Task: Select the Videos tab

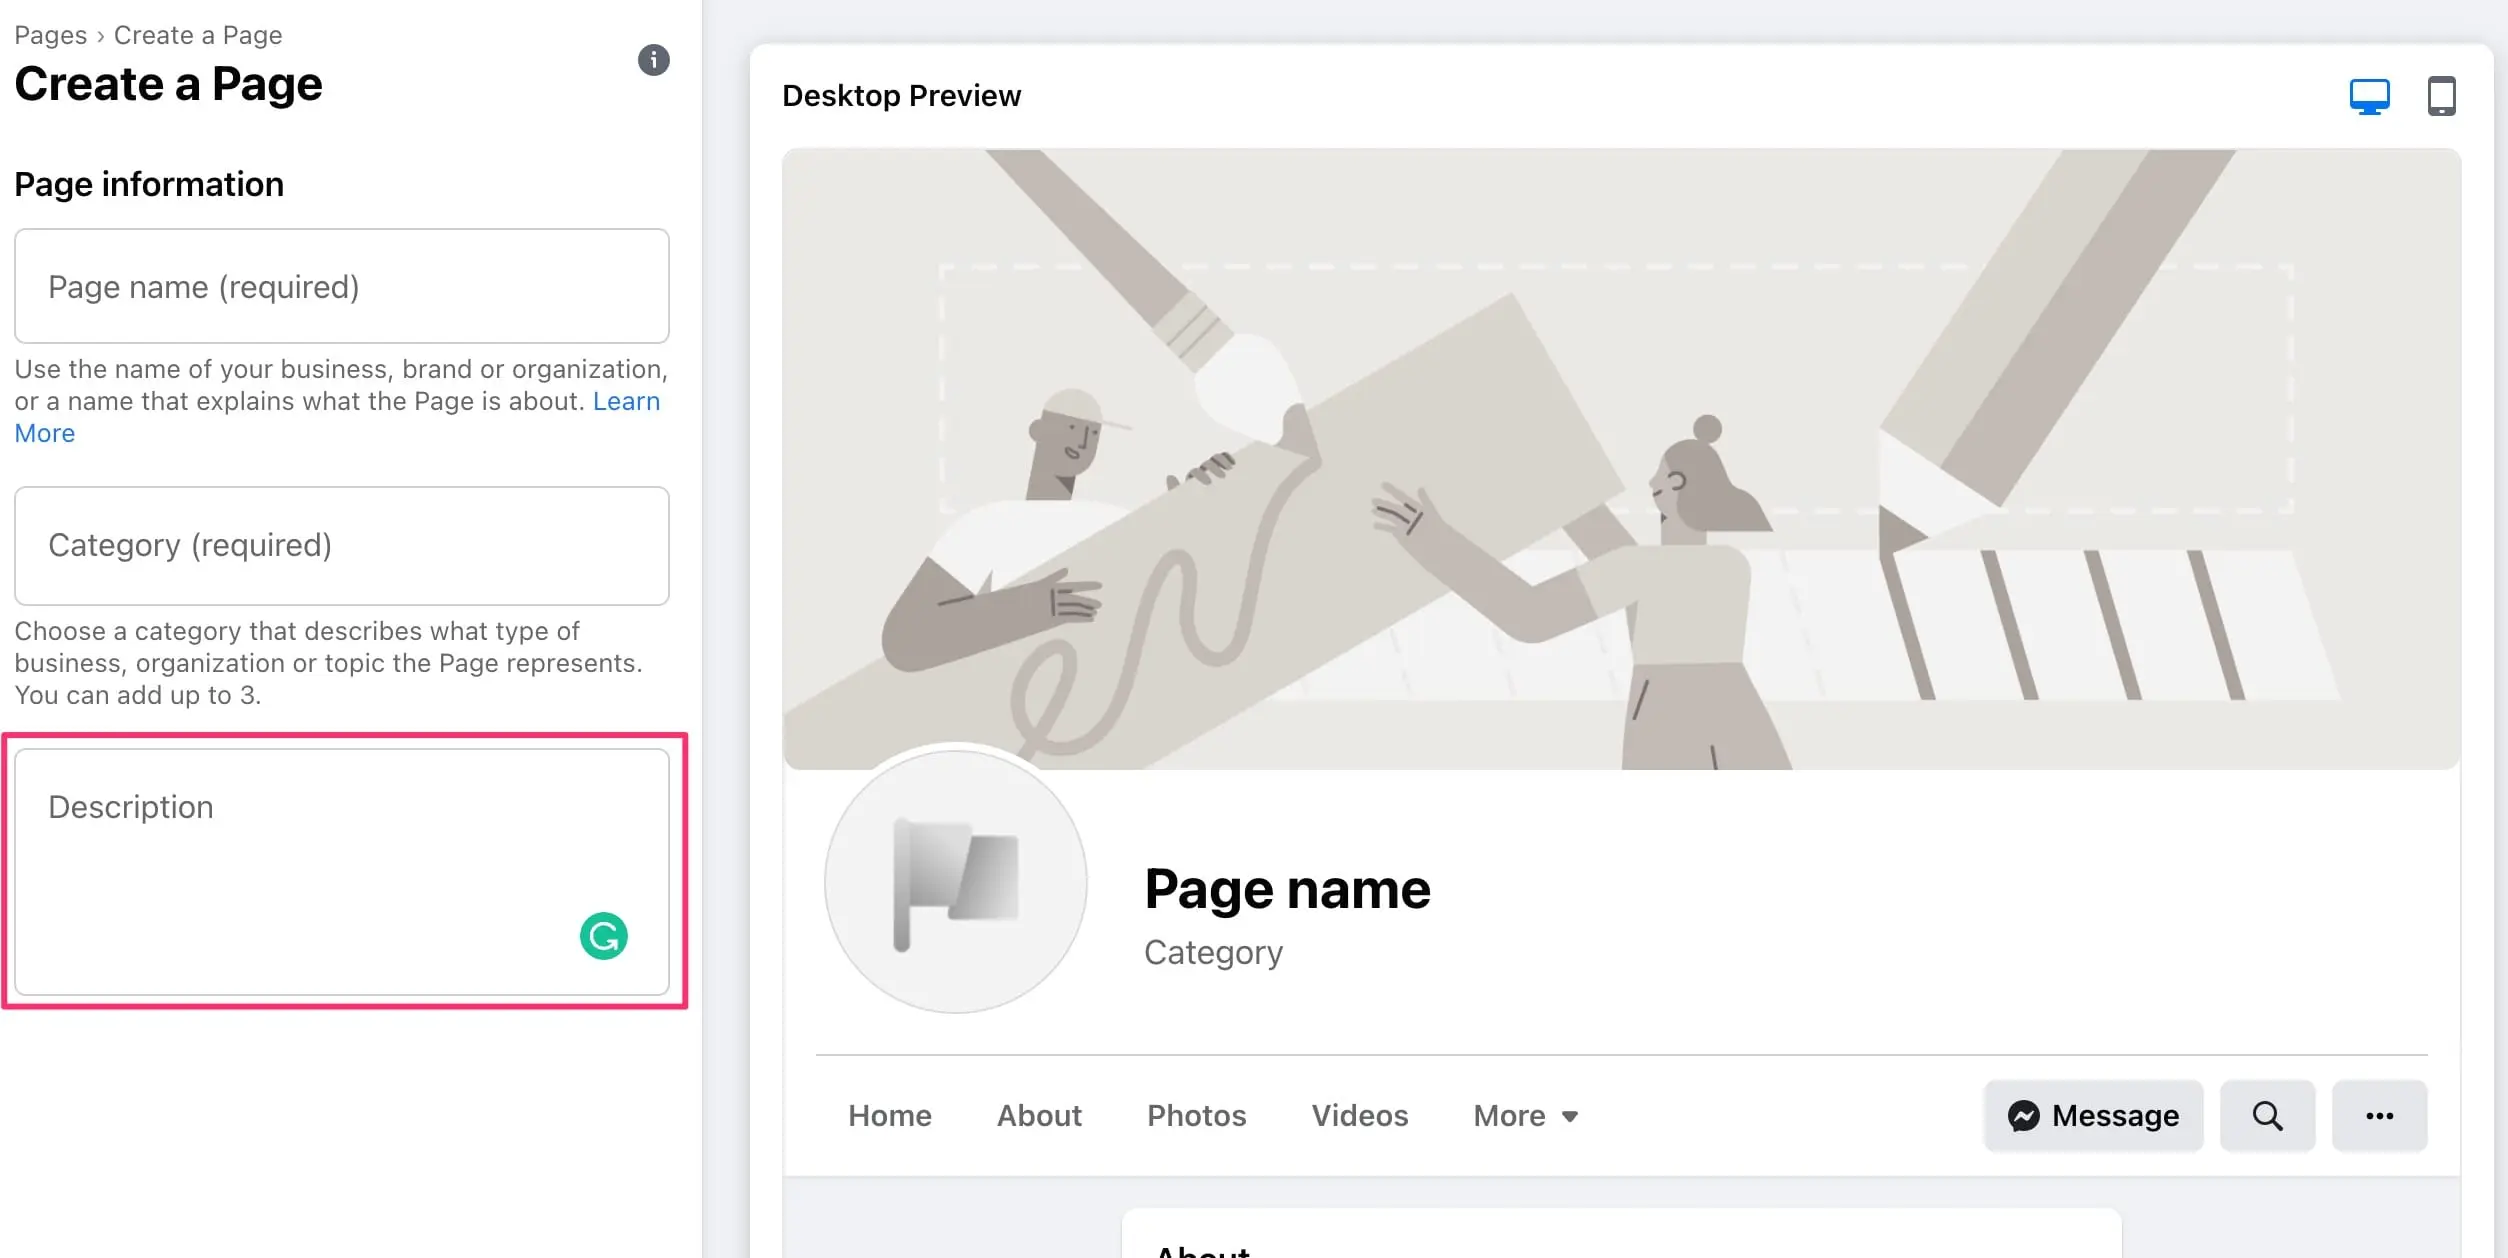Action: point(1360,1116)
